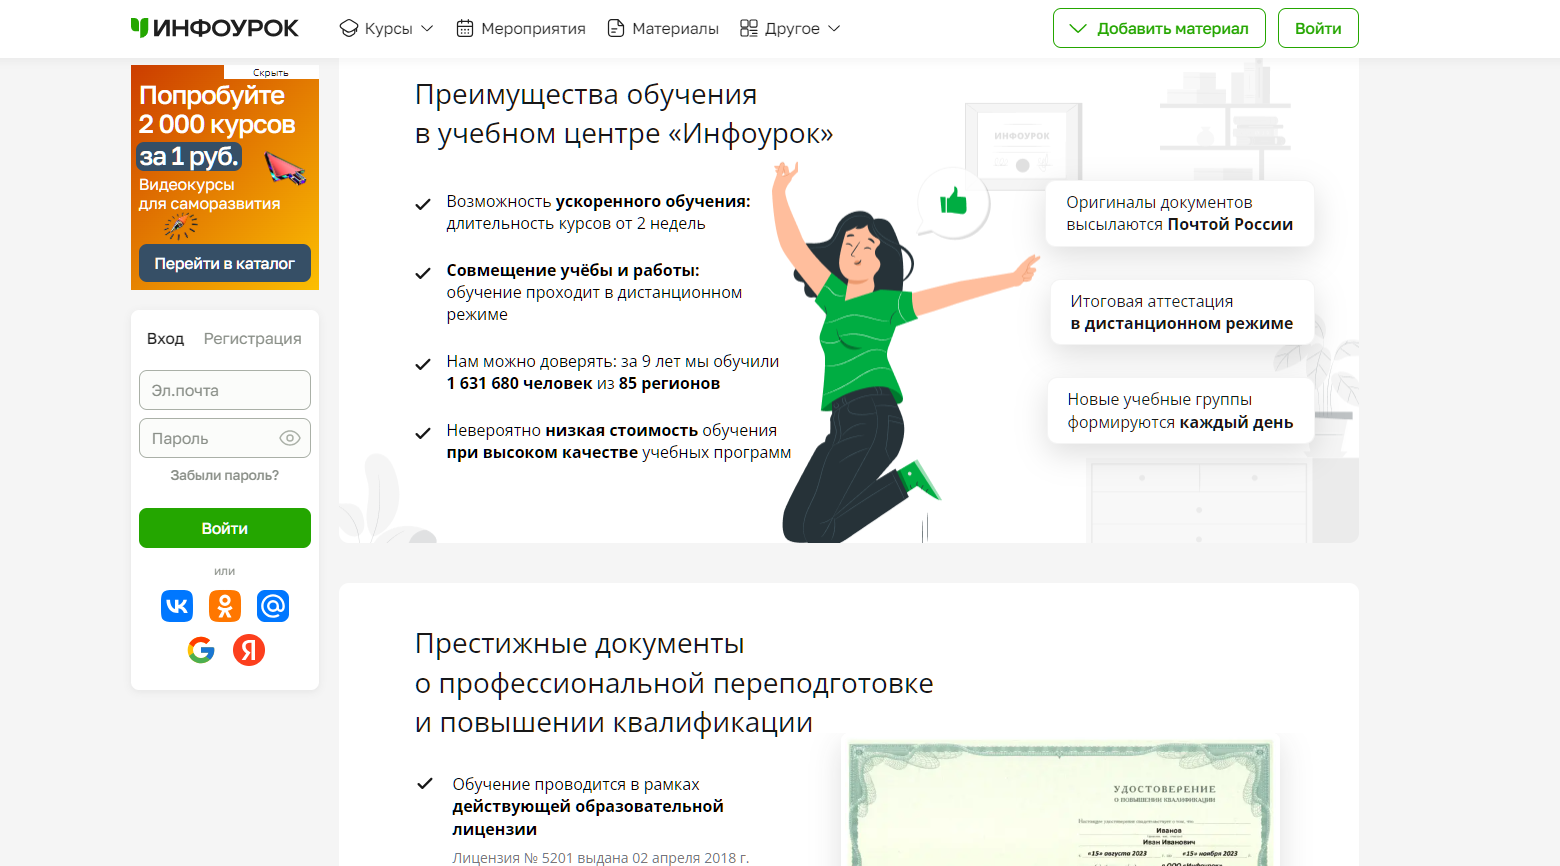Viewport: 1560px width, 866px height.
Task: Click Перейти в каталог banner button
Action: 224,263
